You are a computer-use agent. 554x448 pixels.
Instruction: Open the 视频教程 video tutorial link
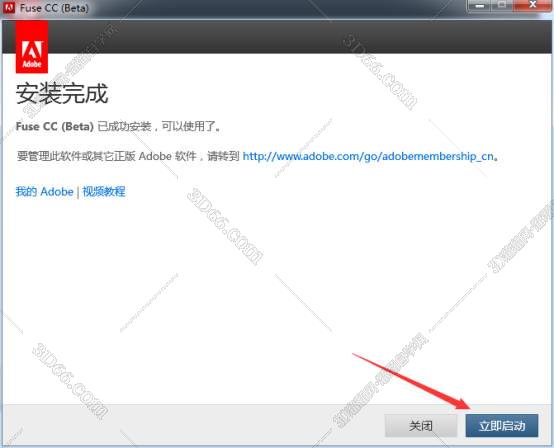104,191
